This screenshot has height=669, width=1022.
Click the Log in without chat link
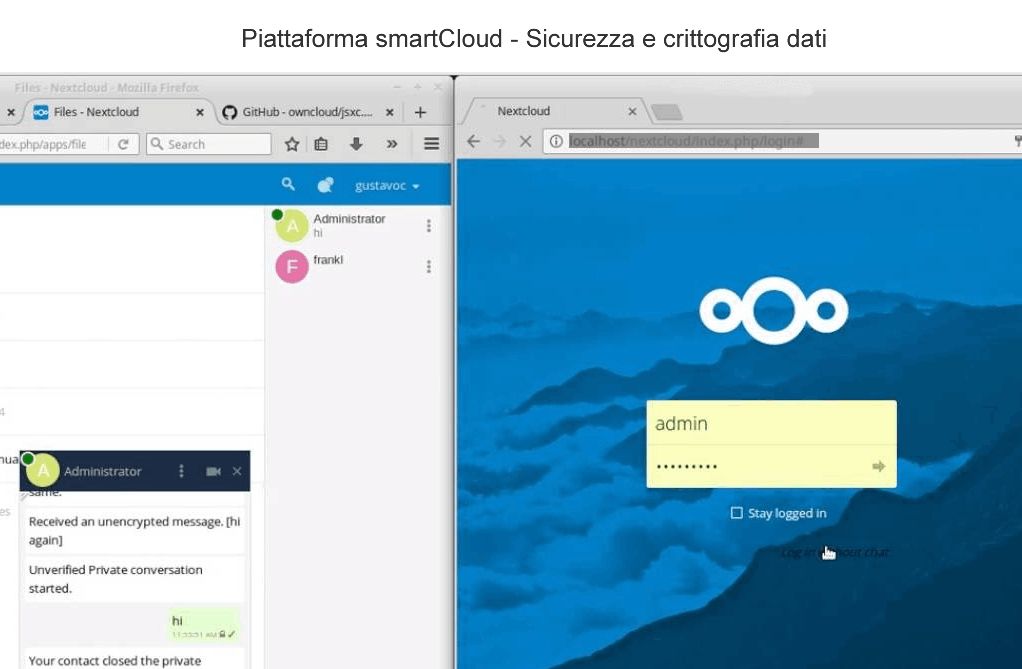click(835, 552)
